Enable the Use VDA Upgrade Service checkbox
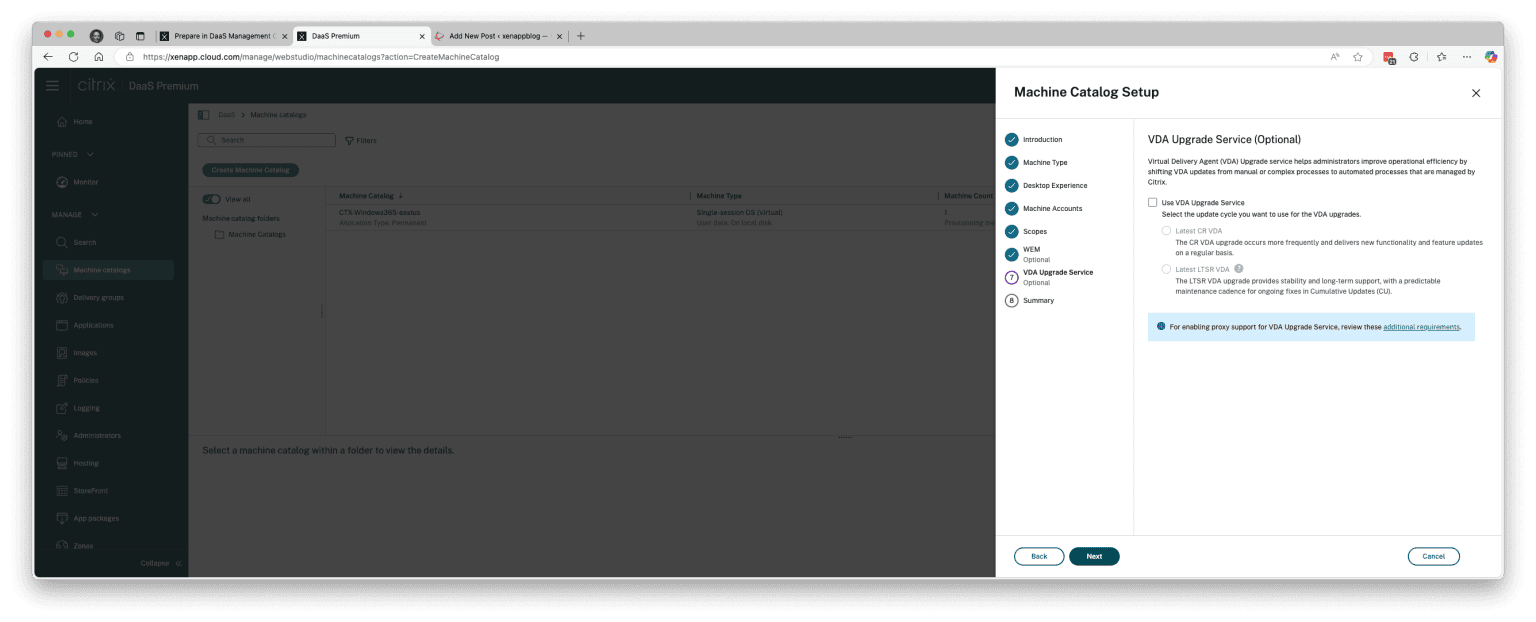1536x622 pixels. click(x=1152, y=202)
